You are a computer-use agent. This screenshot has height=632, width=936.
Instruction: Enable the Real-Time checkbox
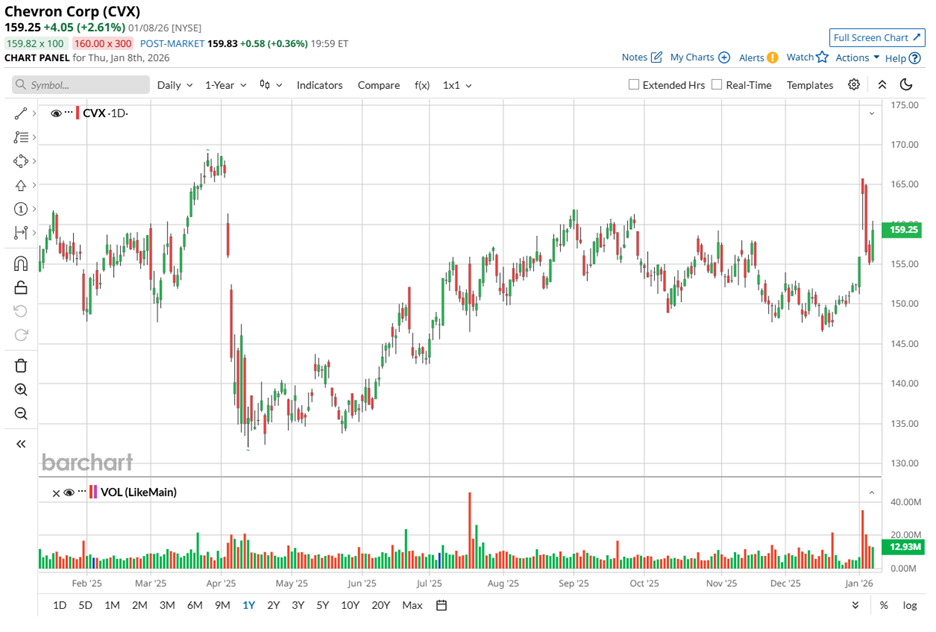717,85
